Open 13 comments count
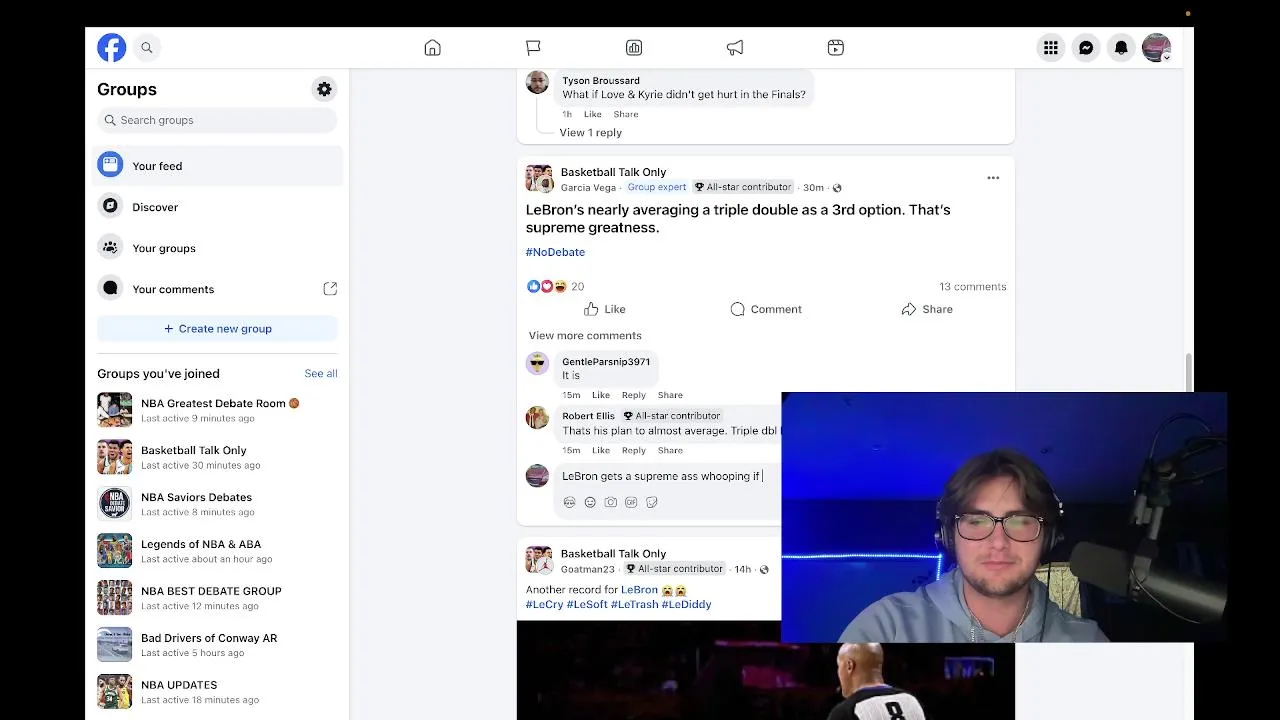 [972, 286]
